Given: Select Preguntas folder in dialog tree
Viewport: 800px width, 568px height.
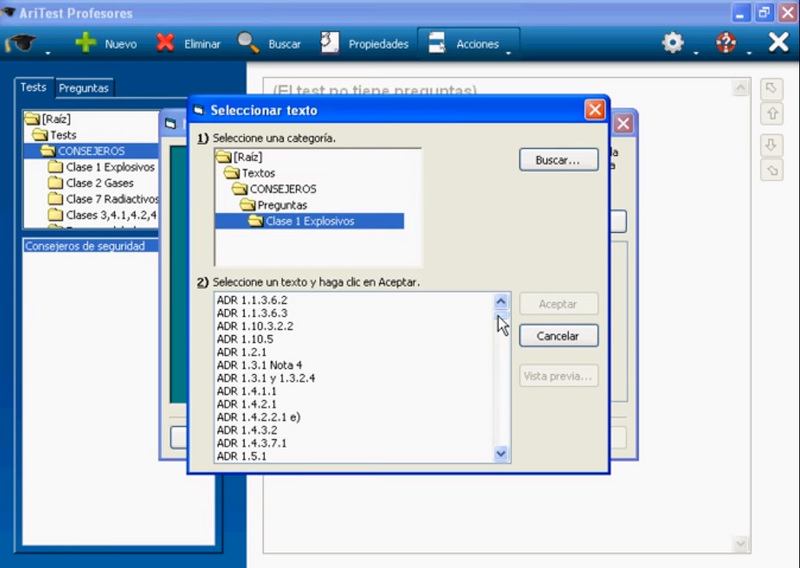Looking at the screenshot, I should tap(274, 205).
